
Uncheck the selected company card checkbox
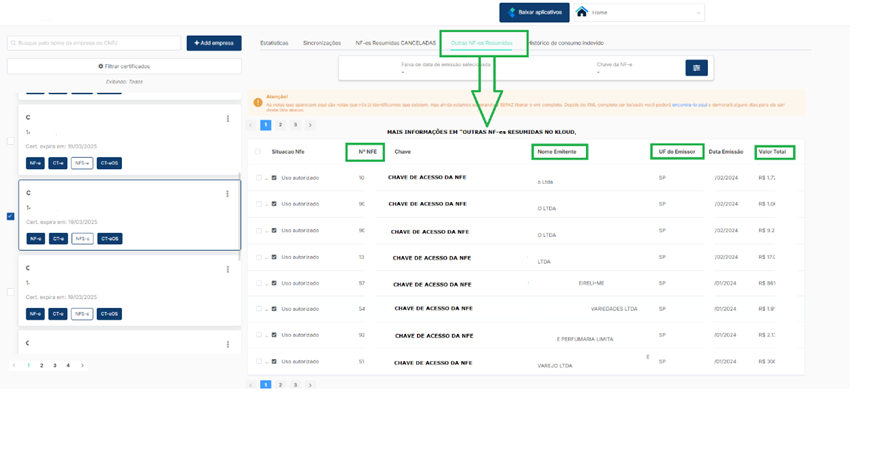(x=11, y=216)
